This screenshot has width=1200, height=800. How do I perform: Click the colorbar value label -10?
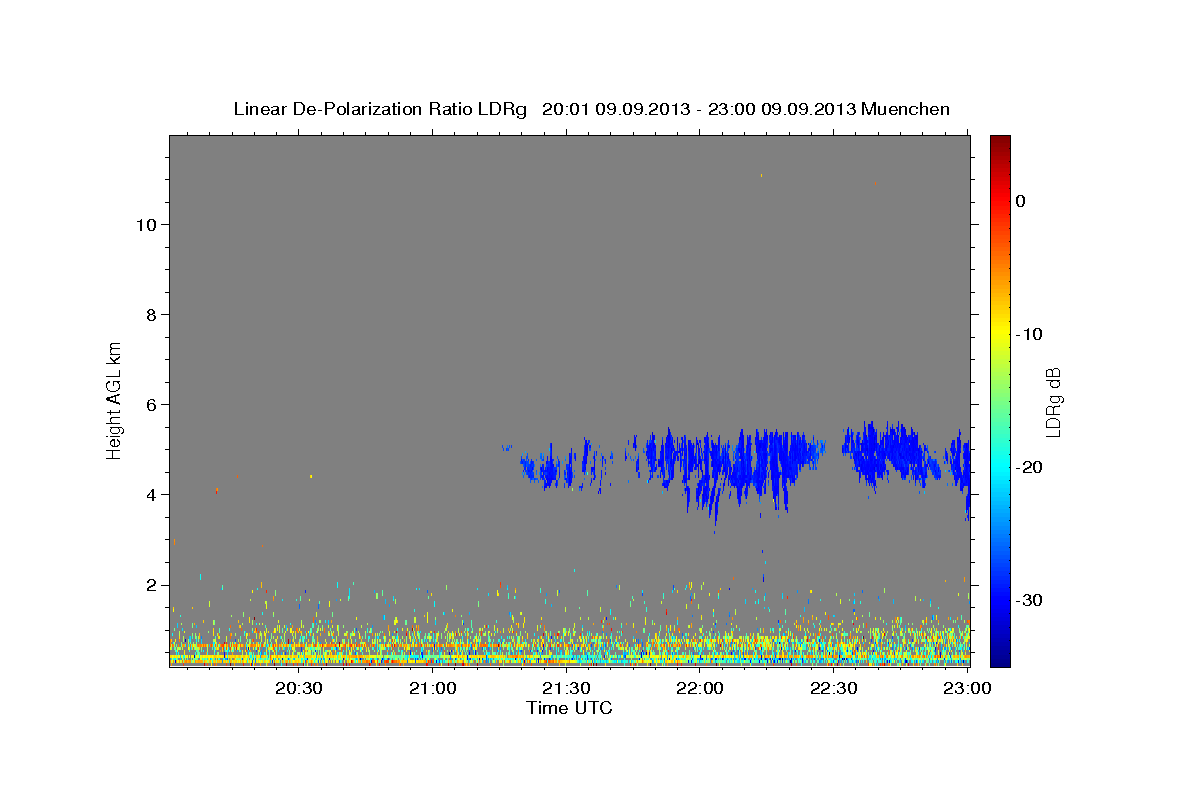pyautogui.click(x=1029, y=334)
